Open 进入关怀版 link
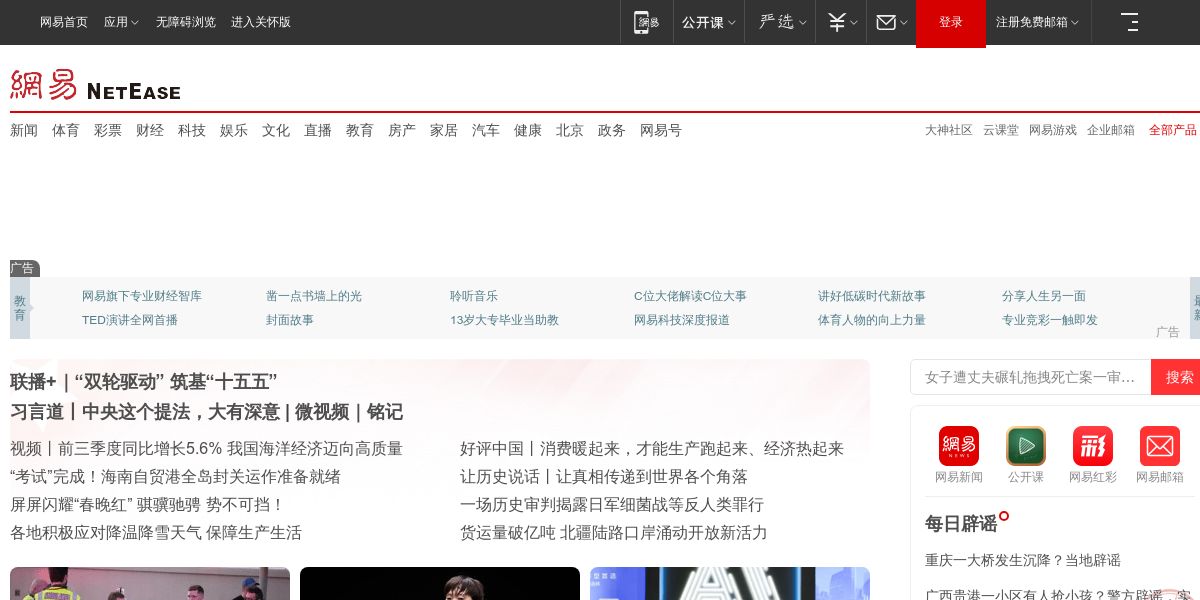The height and width of the screenshot is (600, 1200). 261,22
